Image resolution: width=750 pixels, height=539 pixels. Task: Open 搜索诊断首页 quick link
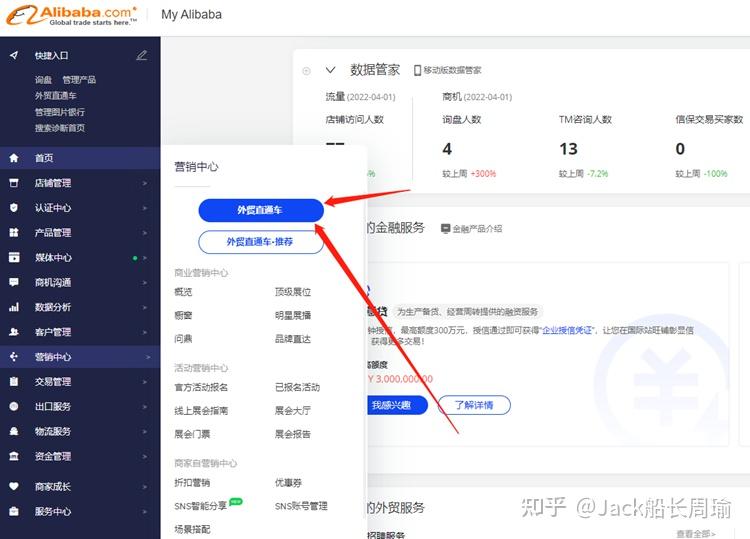point(60,128)
